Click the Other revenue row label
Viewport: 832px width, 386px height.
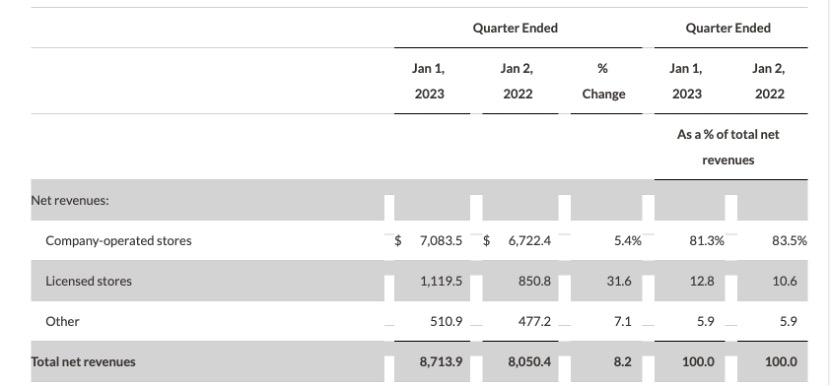click(x=62, y=321)
